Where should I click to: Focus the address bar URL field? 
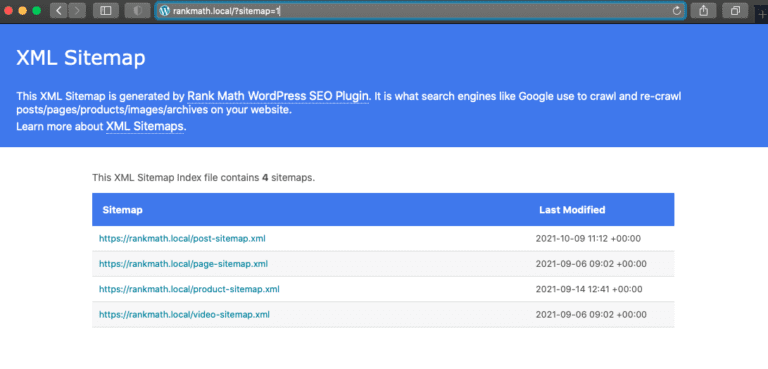pos(420,11)
